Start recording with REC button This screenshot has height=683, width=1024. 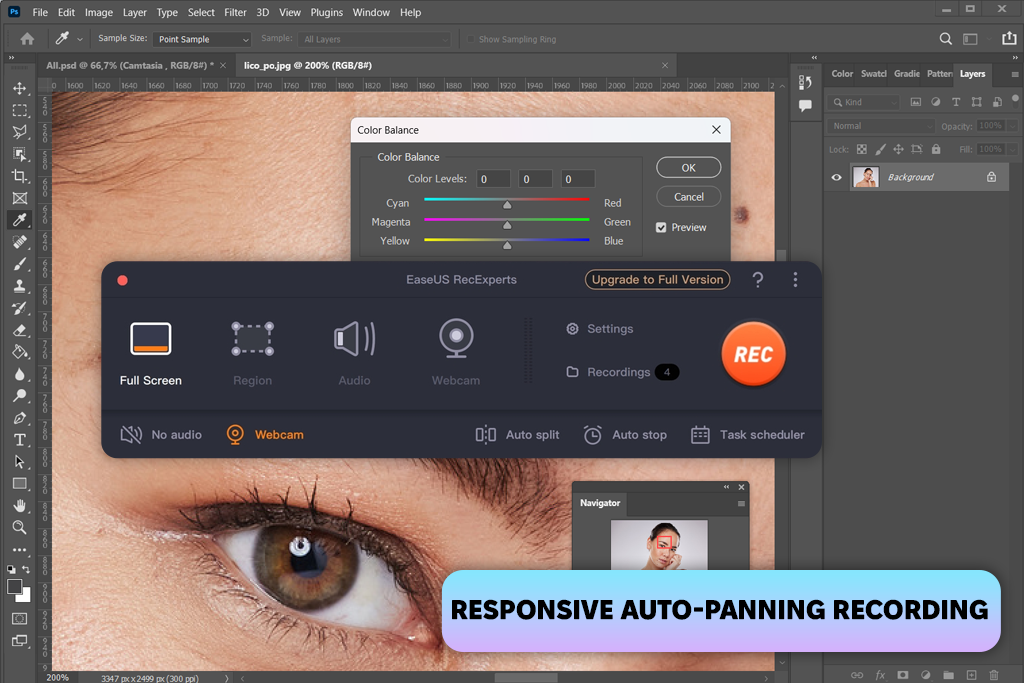753,354
